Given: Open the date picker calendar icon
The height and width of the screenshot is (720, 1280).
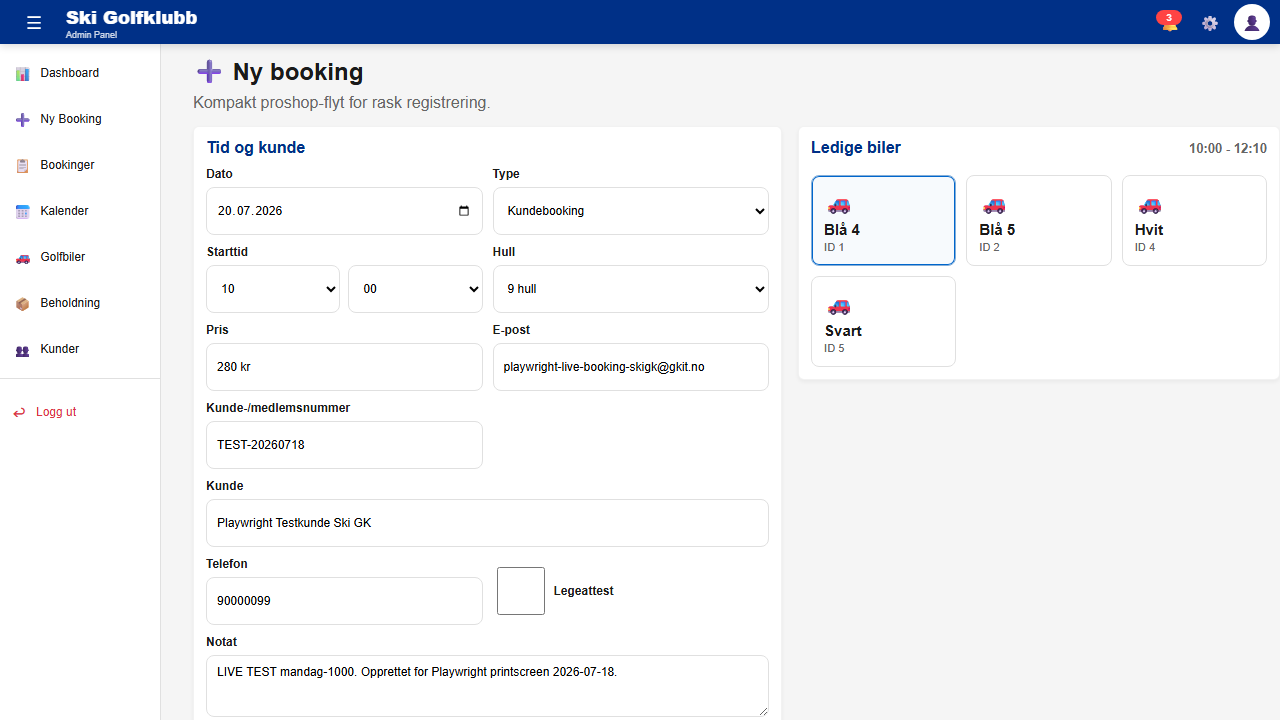Looking at the screenshot, I should point(464,211).
